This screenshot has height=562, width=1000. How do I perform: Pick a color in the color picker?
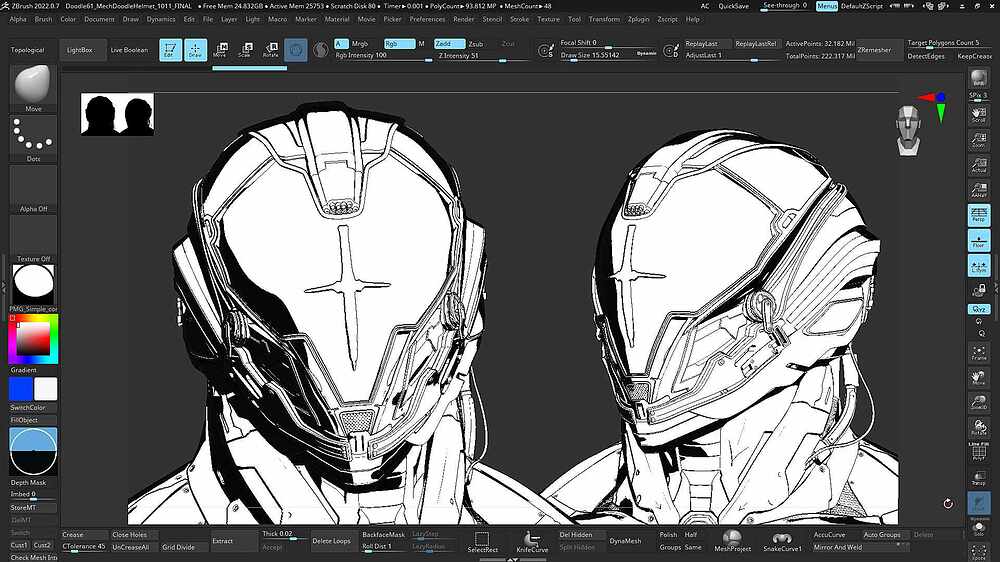click(33, 339)
